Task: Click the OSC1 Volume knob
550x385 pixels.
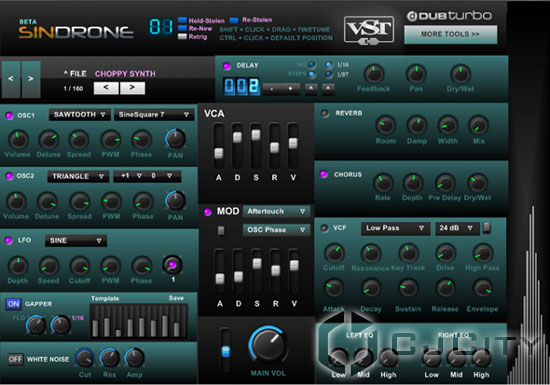Action: [x=18, y=140]
